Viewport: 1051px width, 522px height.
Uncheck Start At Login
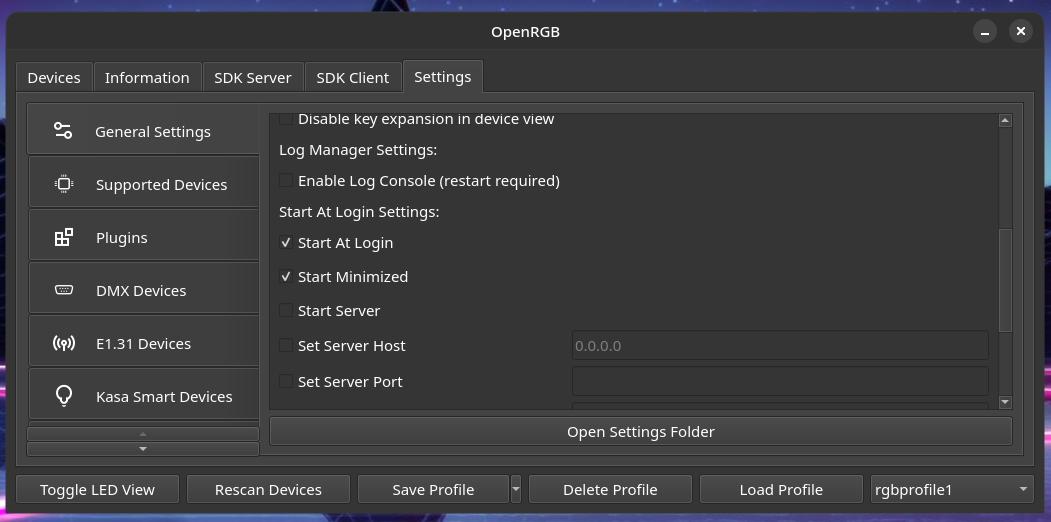286,243
